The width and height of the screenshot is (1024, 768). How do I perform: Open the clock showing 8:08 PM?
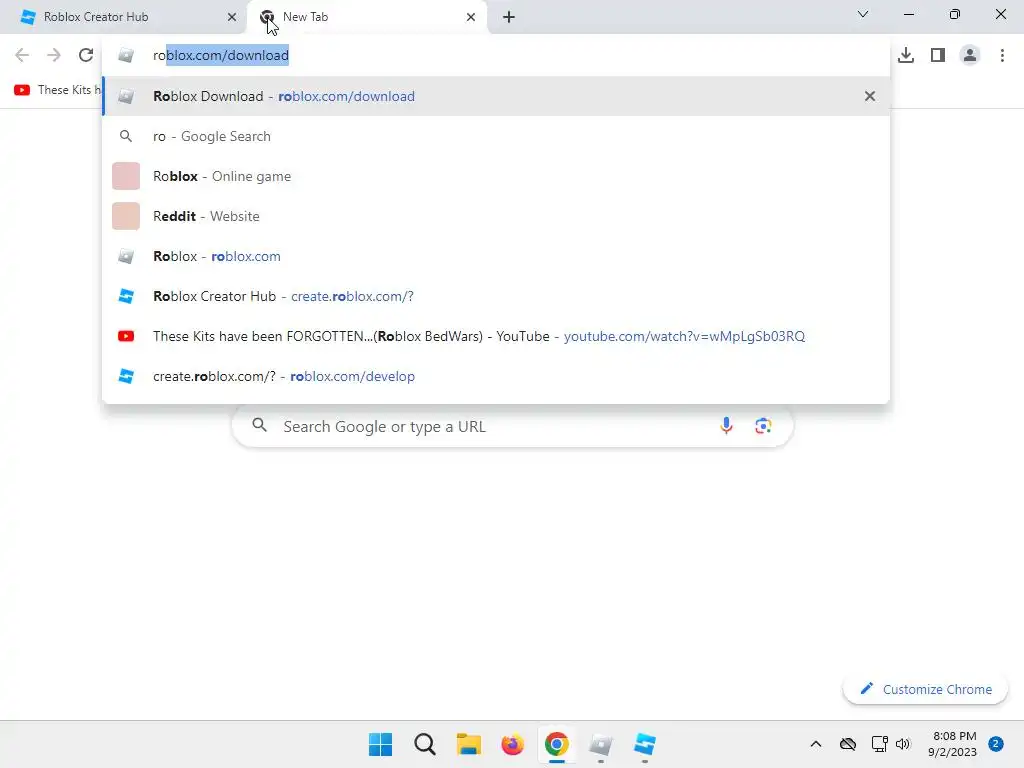point(953,744)
